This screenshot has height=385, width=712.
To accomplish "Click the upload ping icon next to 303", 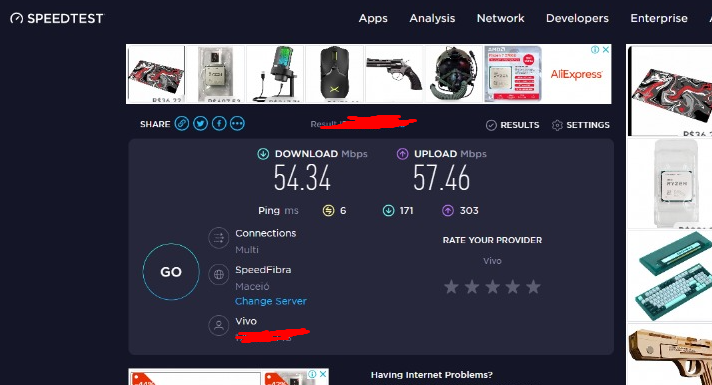I will tap(448, 211).
